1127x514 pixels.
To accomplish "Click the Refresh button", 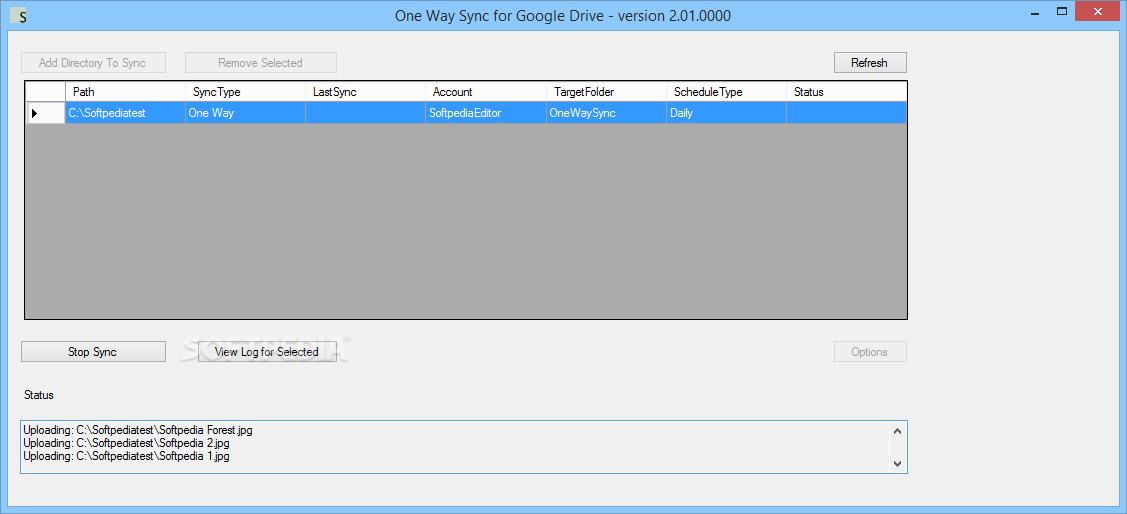I will (x=870, y=63).
